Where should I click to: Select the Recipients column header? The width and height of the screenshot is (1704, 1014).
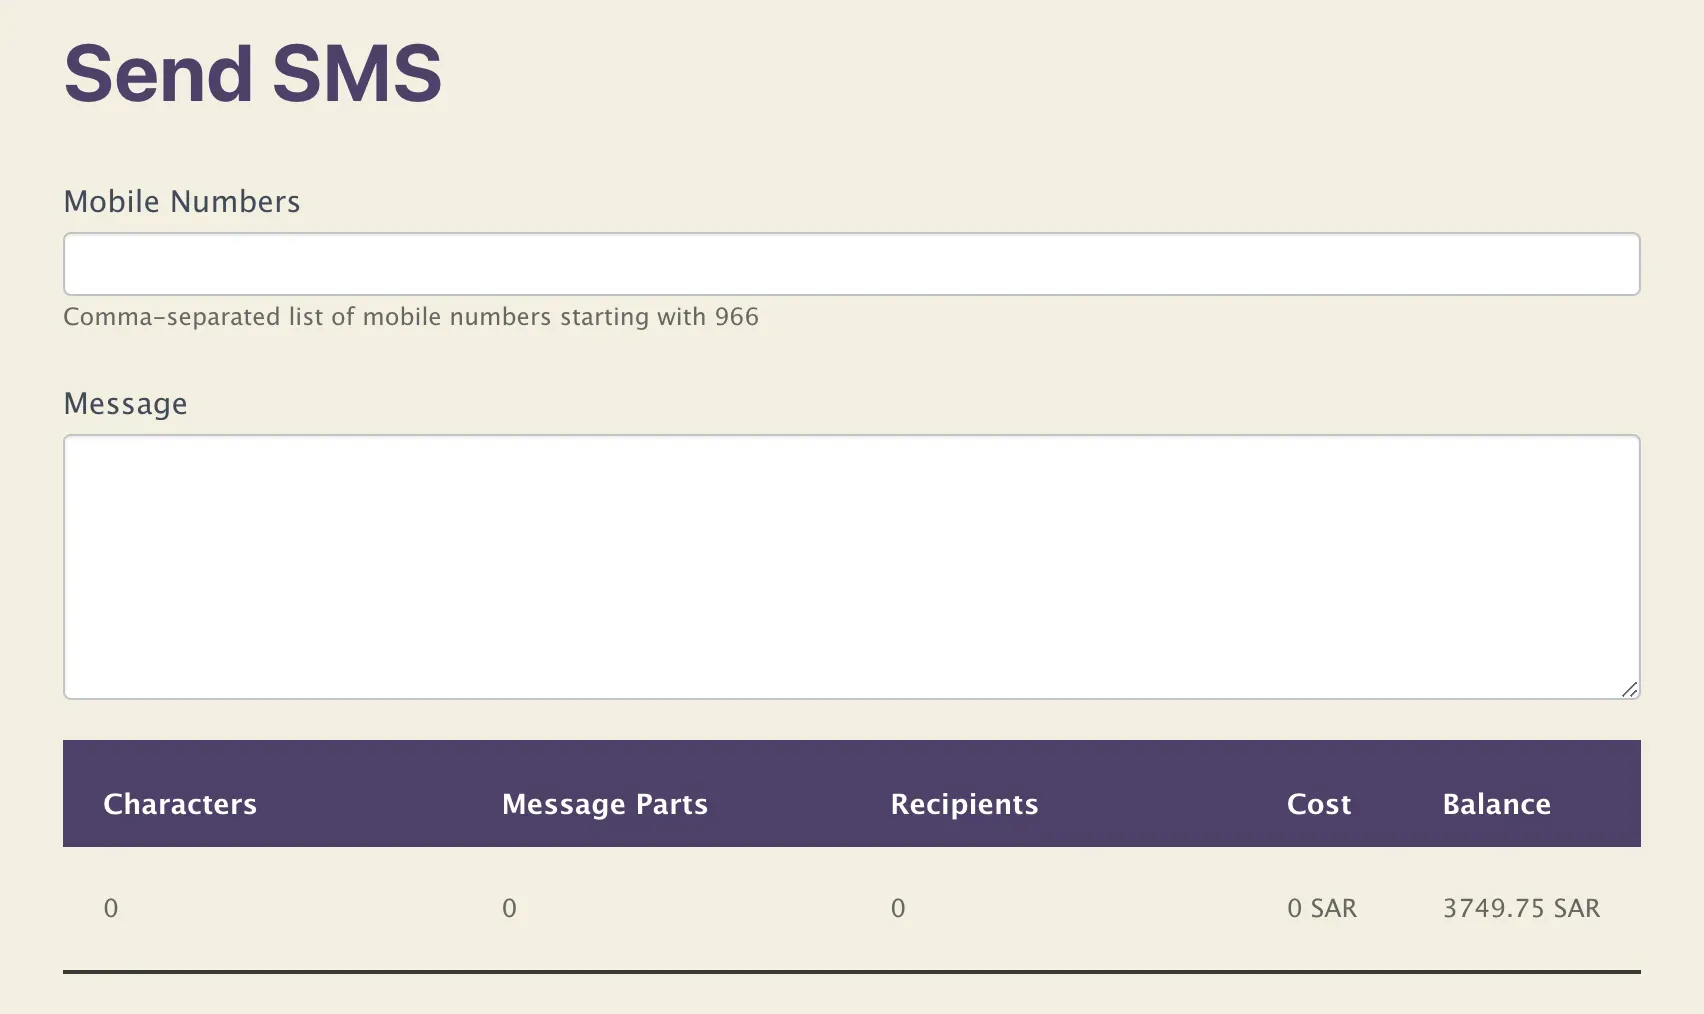(x=965, y=804)
